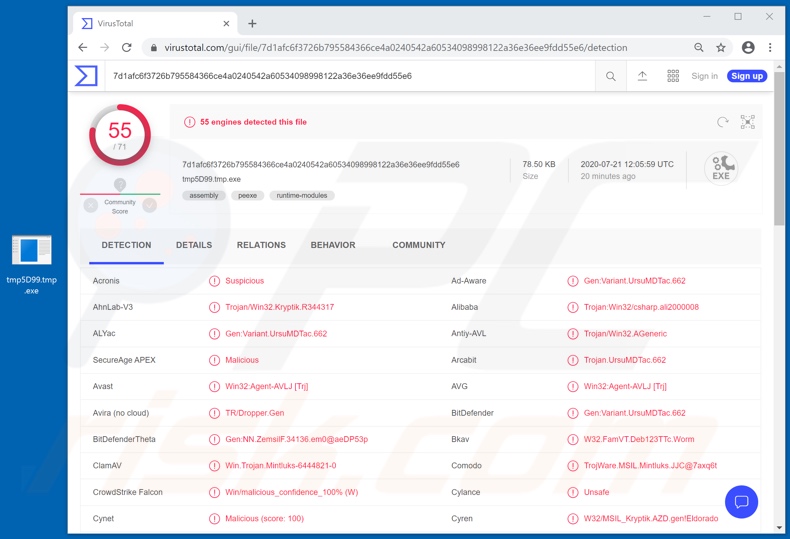Click the community score question mark
The image size is (790, 539).
coord(120,184)
